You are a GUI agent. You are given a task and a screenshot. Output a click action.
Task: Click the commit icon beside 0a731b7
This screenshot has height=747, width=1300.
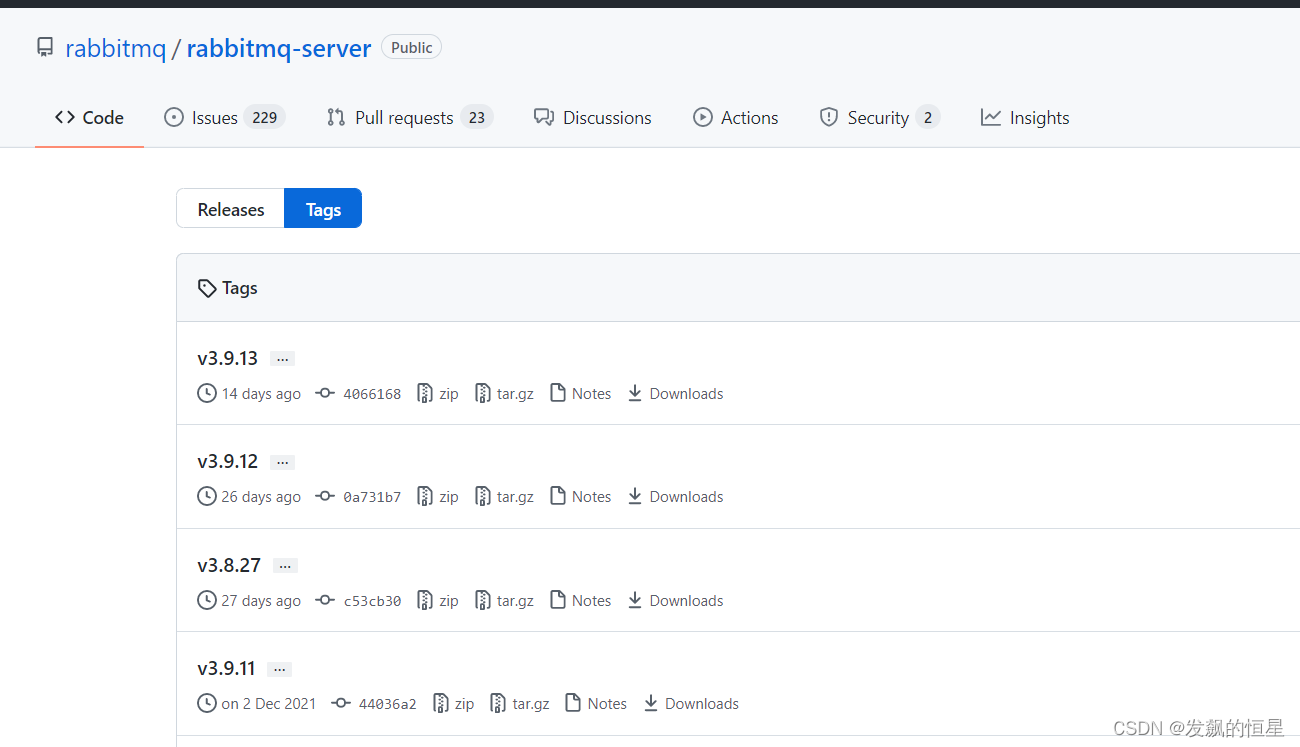325,496
